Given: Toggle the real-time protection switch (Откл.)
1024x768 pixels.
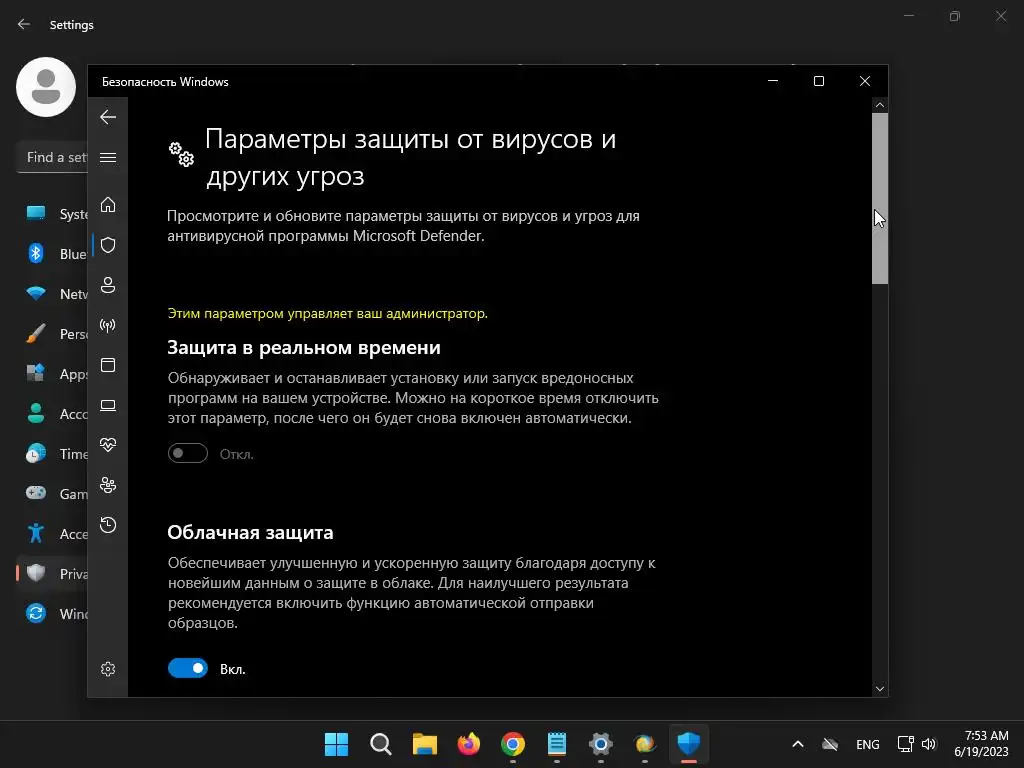Looking at the screenshot, I should click(187, 453).
